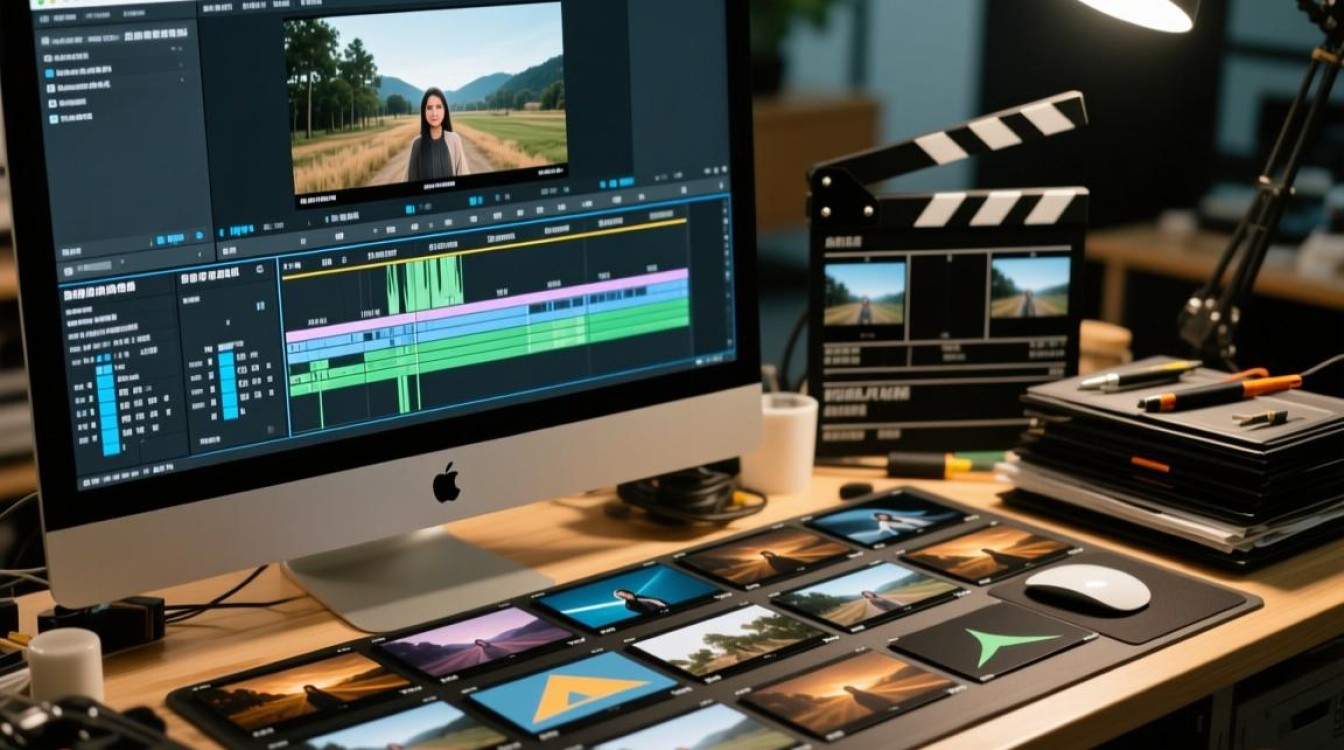The height and width of the screenshot is (750, 1344).
Task: Click the small icon atop the second mixer panel
Action: (x=260, y=270)
